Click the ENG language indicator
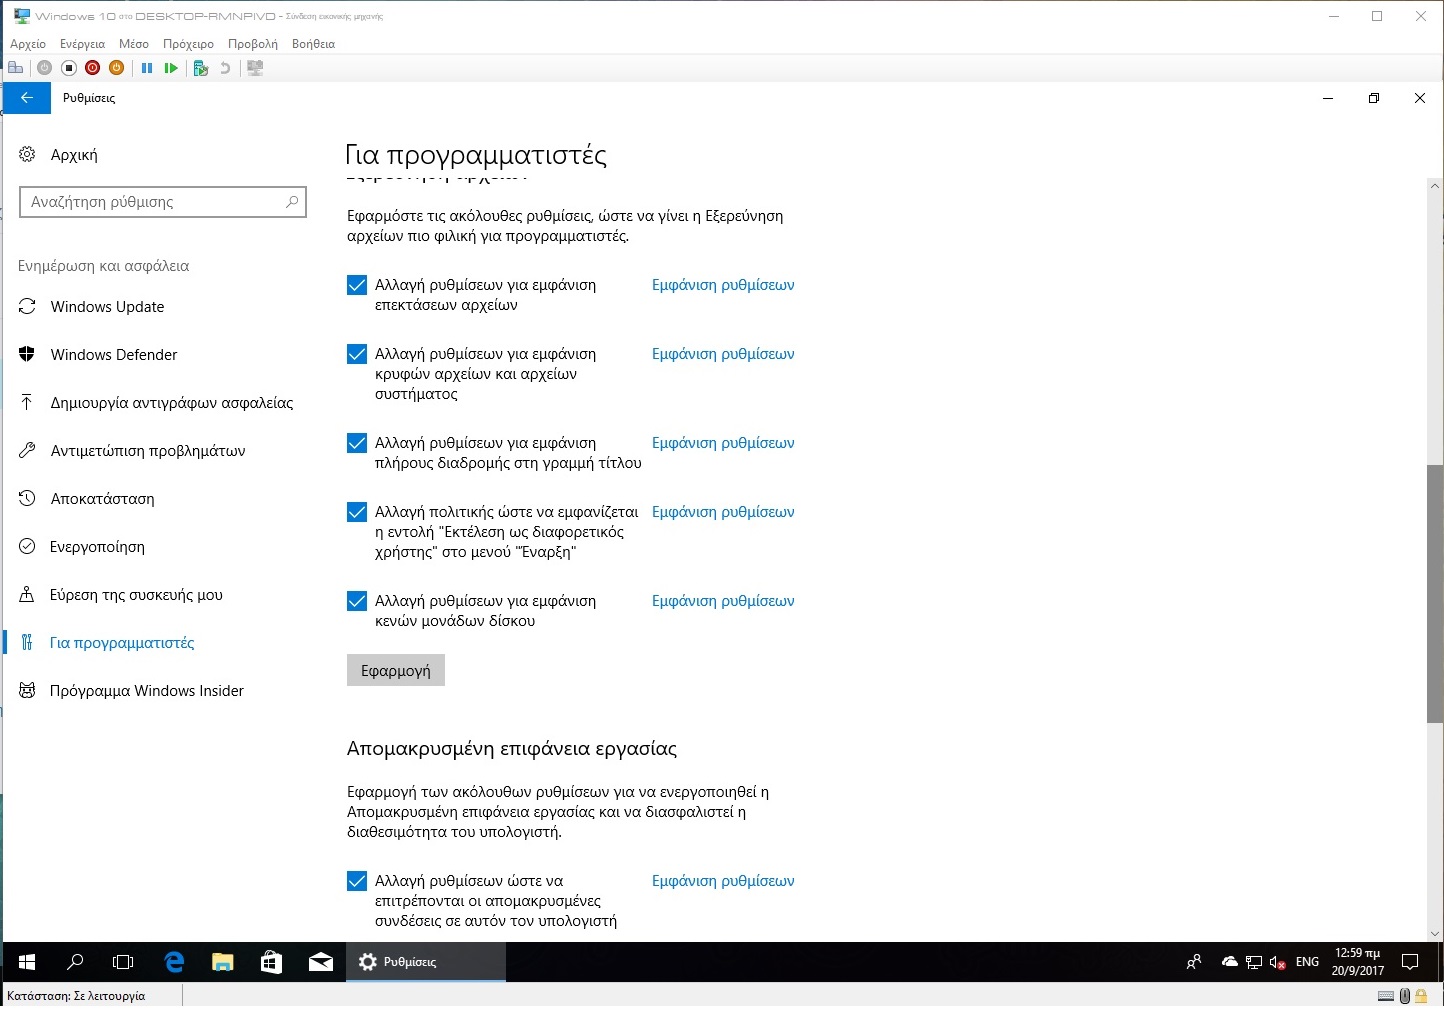Viewport: 1444px width, 1012px height. coord(1307,962)
